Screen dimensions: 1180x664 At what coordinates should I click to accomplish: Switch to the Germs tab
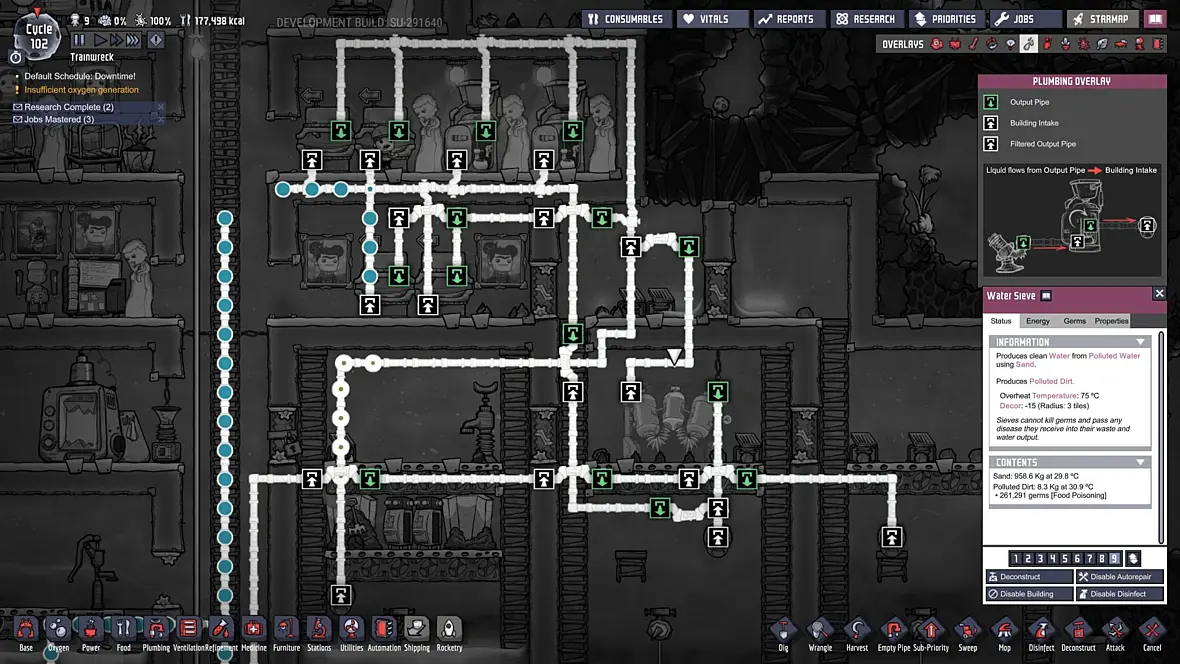point(1074,321)
